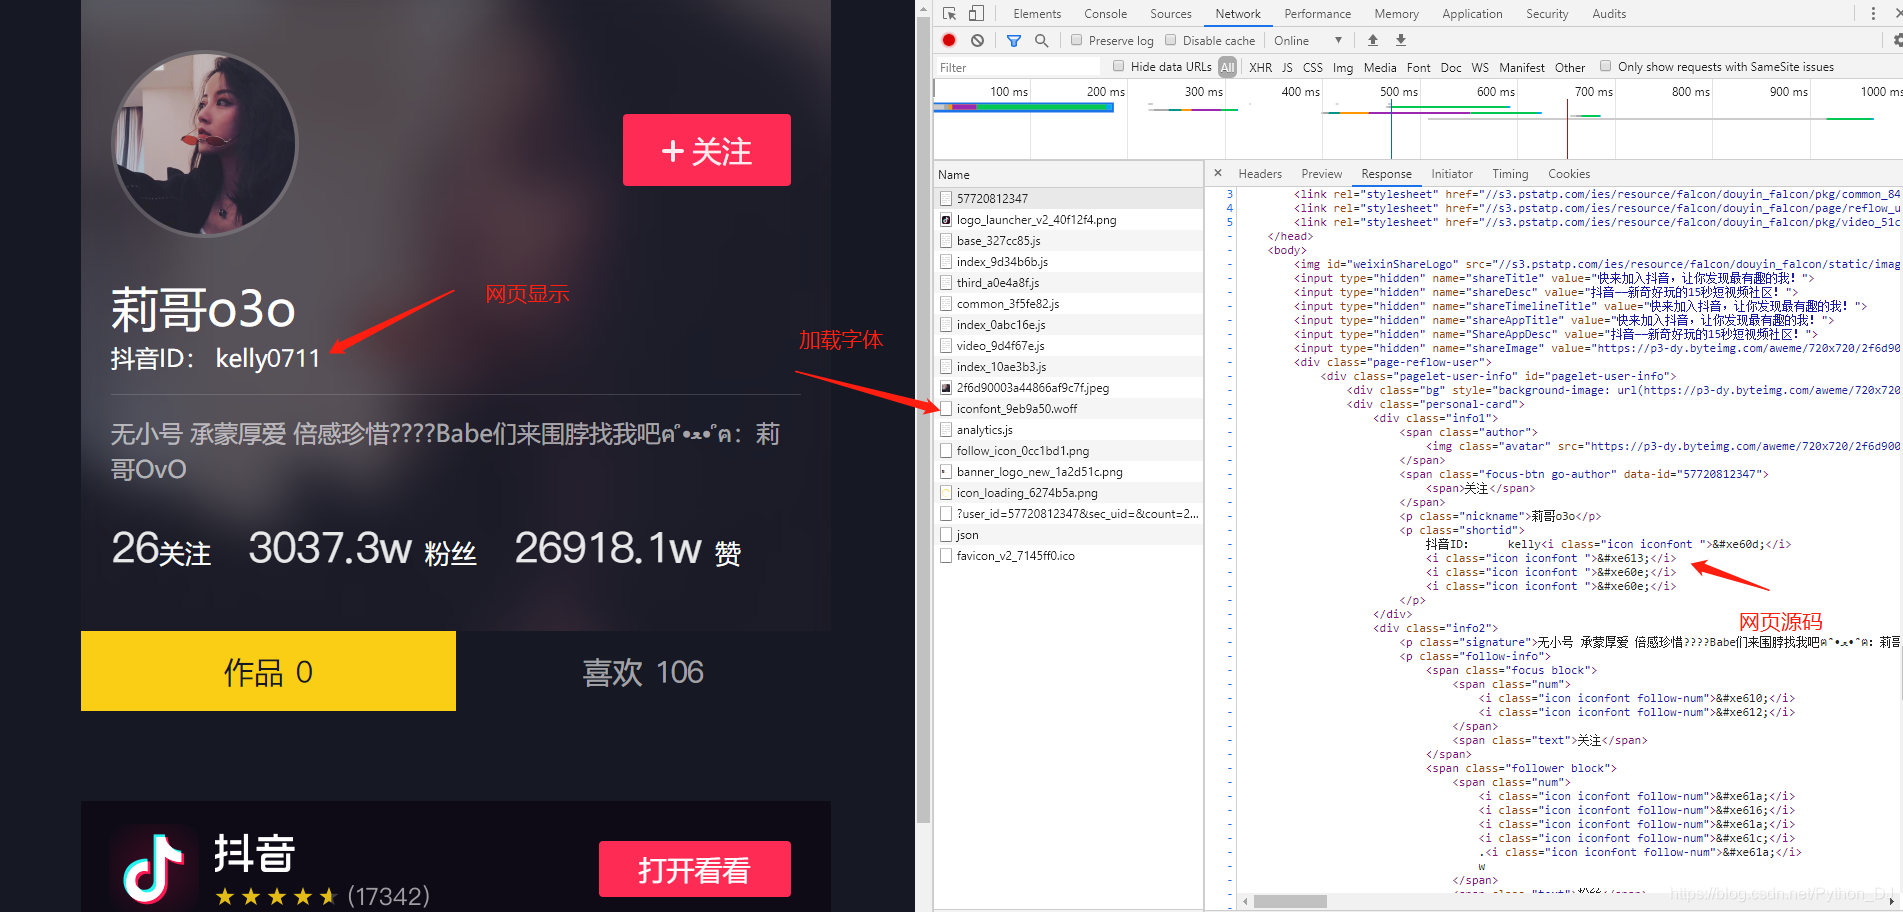Screen dimensions: 1903x912
Task: Close the request details pane
Action: pyautogui.click(x=1217, y=173)
